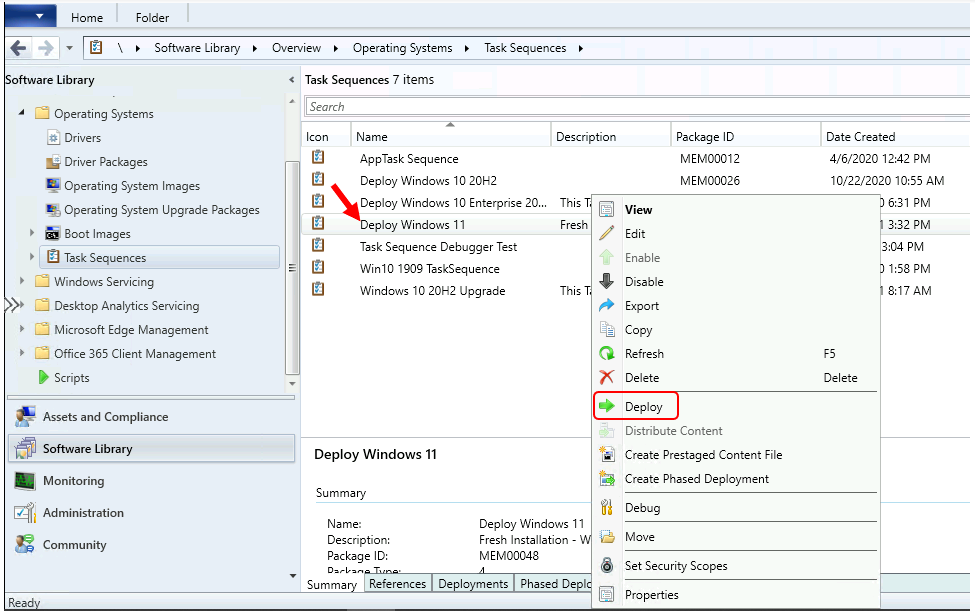Expand the Windows Servicing tree node
This screenshot has width=975, height=616.
[x=22, y=281]
